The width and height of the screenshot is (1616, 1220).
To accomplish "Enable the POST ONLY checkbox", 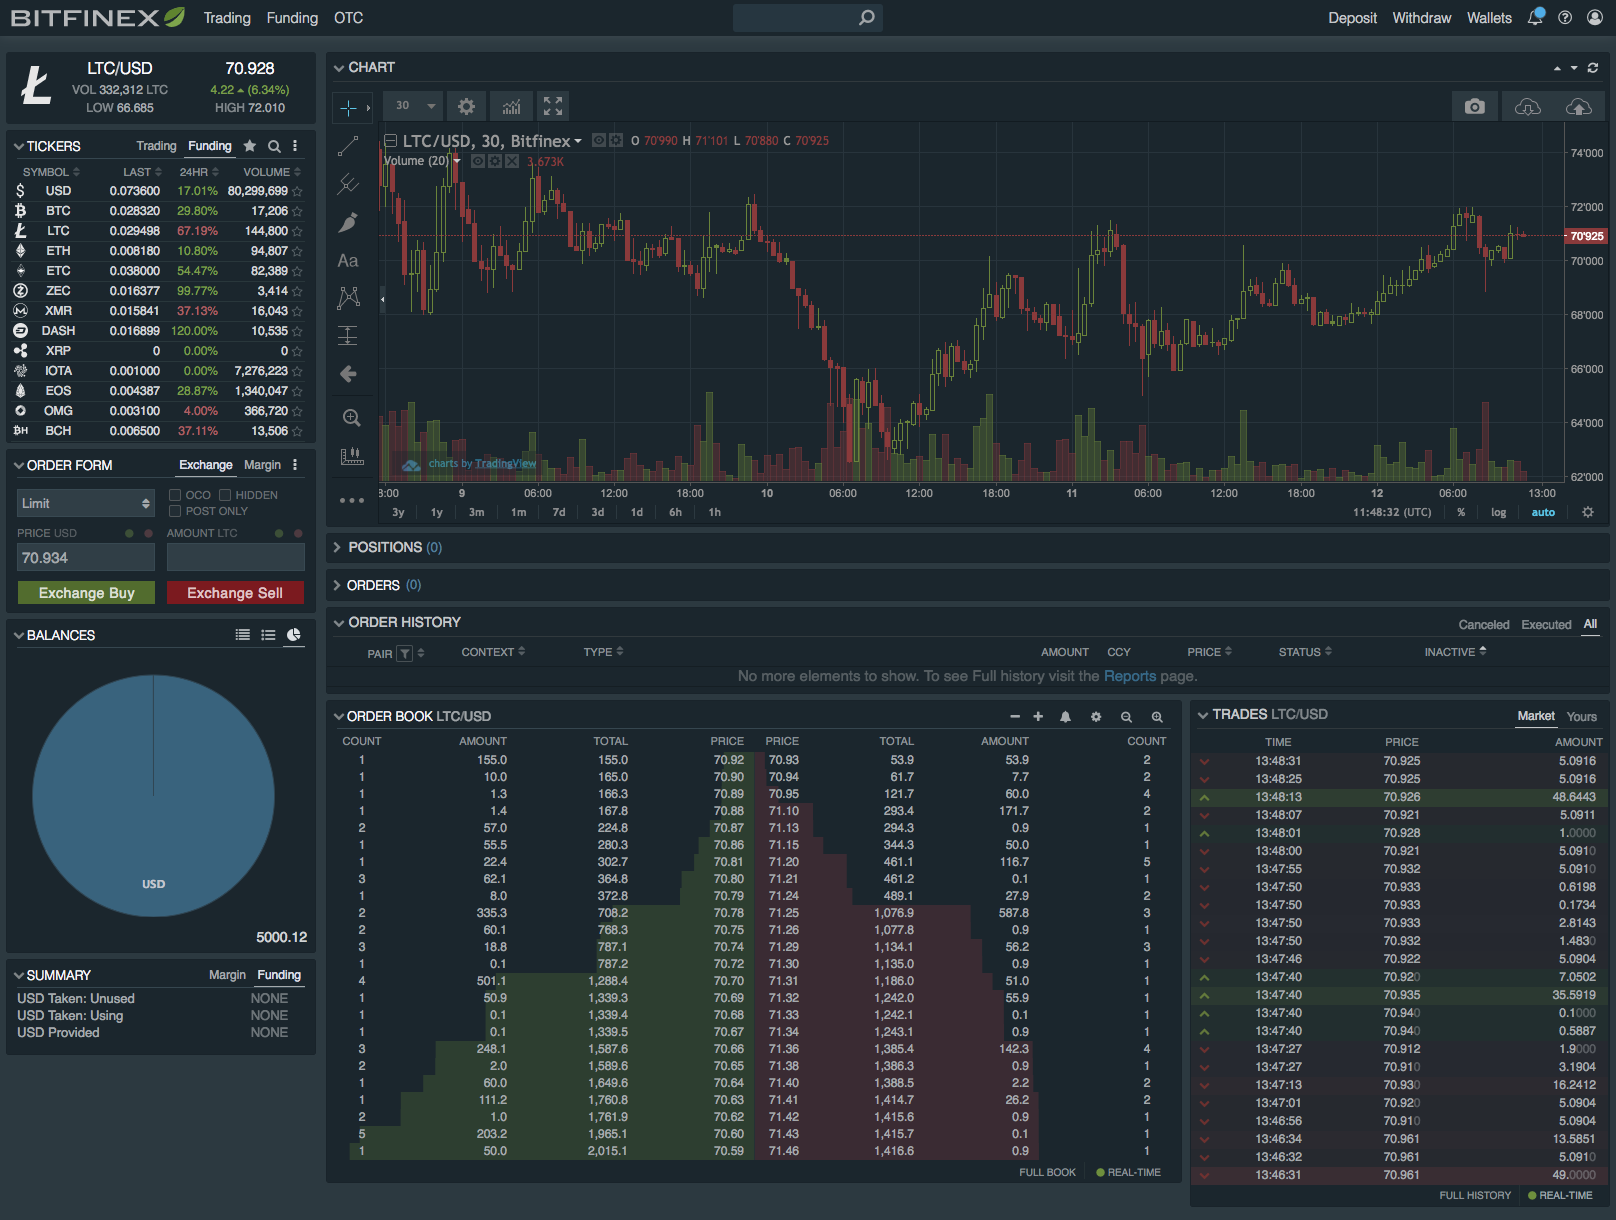I will [175, 511].
